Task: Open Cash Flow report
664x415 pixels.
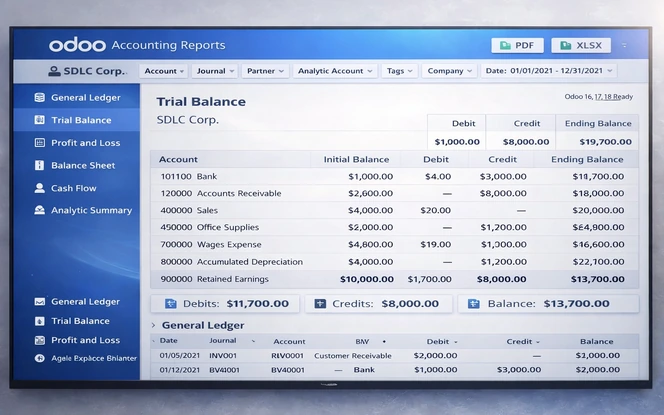Action: coord(77,188)
